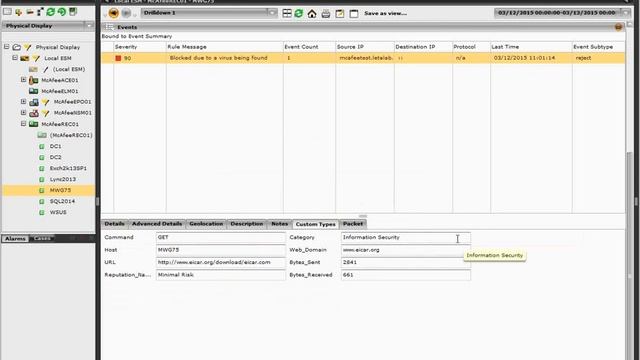
Task: Click the orange menu icon on Events panel header
Action: pyautogui.click(x=618, y=27)
